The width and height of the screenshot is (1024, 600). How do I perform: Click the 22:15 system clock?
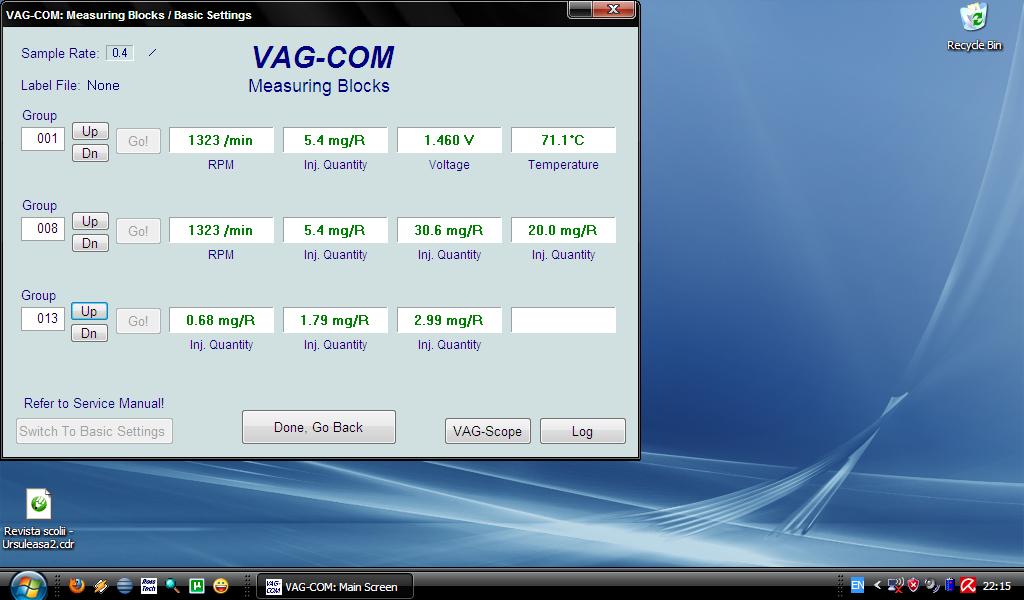(x=997, y=586)
